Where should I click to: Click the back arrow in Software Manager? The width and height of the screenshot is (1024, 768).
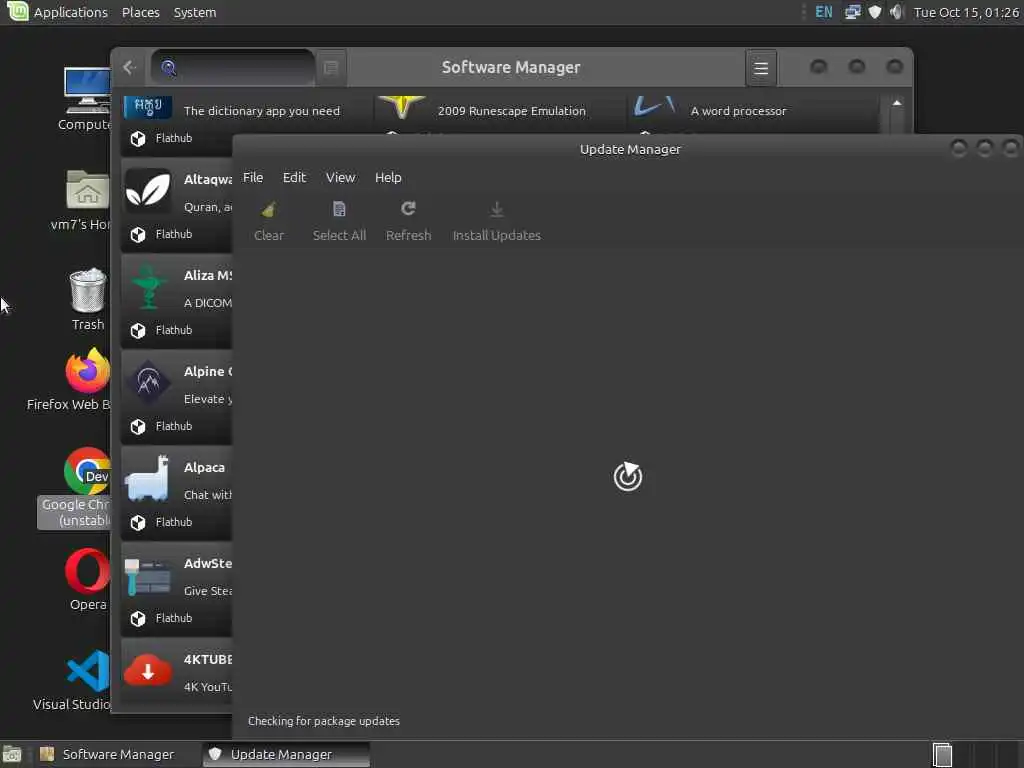click(129, 67)
